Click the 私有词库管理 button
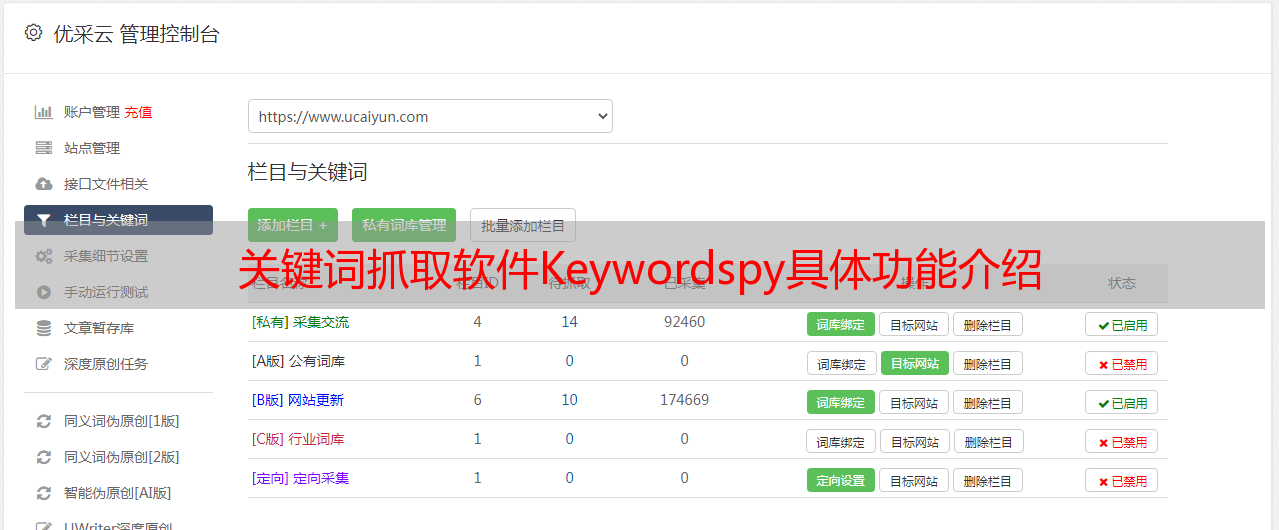The height and width of the screenshot is (530, 1279). pos(404,225)
